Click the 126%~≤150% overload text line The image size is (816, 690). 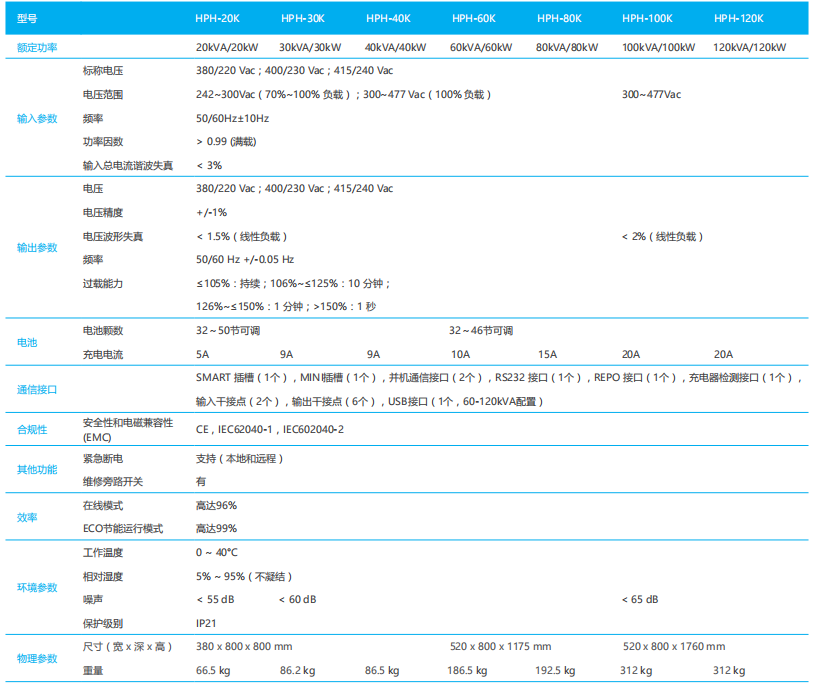[x=286, y=306]
